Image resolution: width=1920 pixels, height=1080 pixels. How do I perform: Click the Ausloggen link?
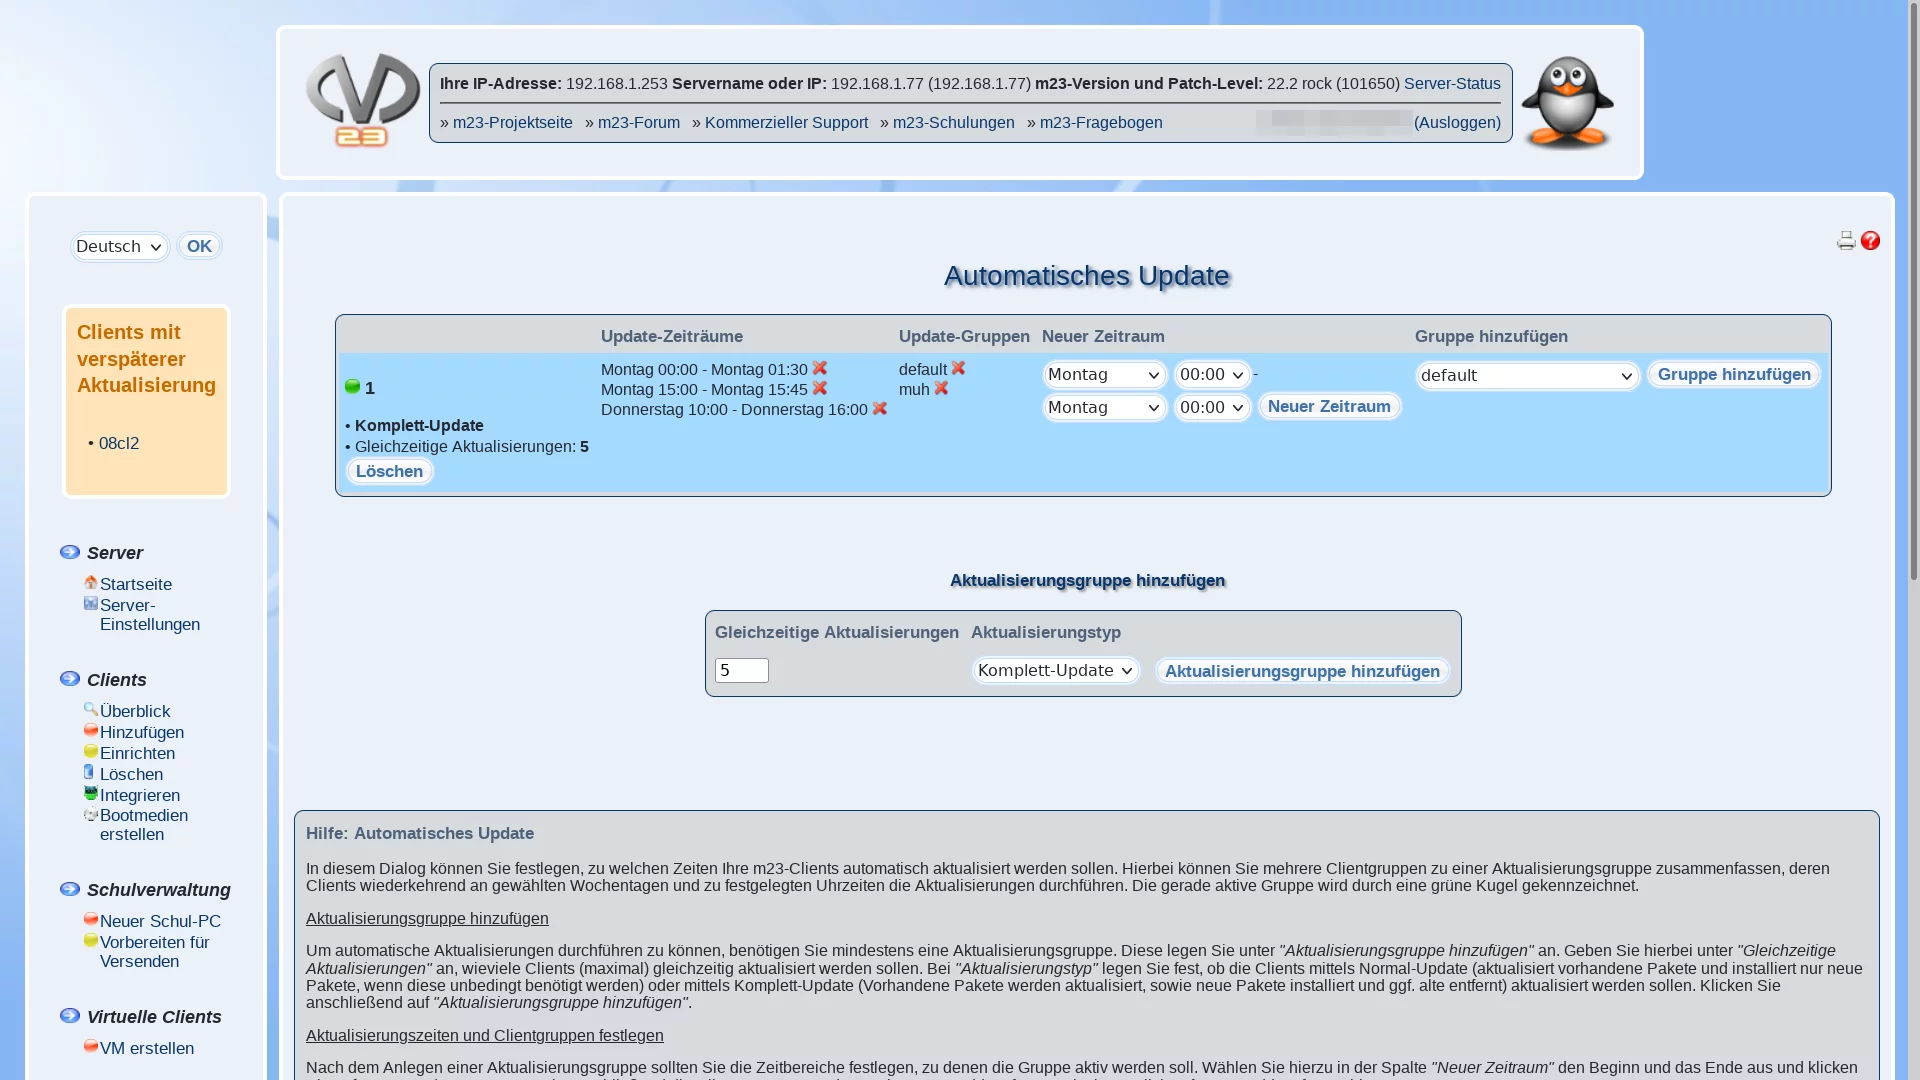1457,122
